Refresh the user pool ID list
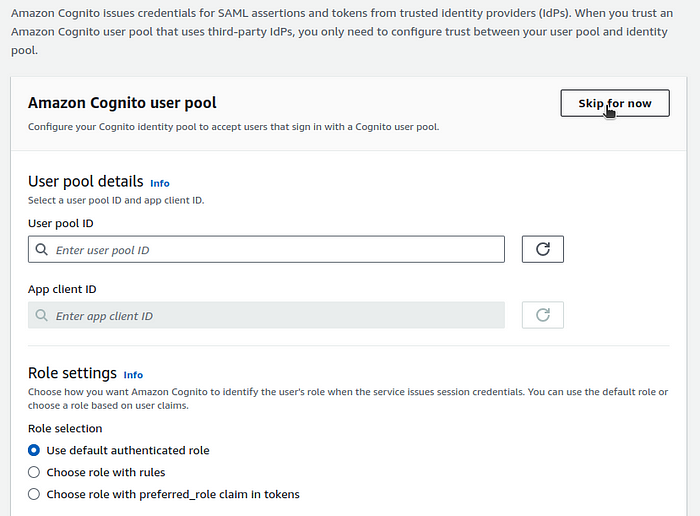 543,250
